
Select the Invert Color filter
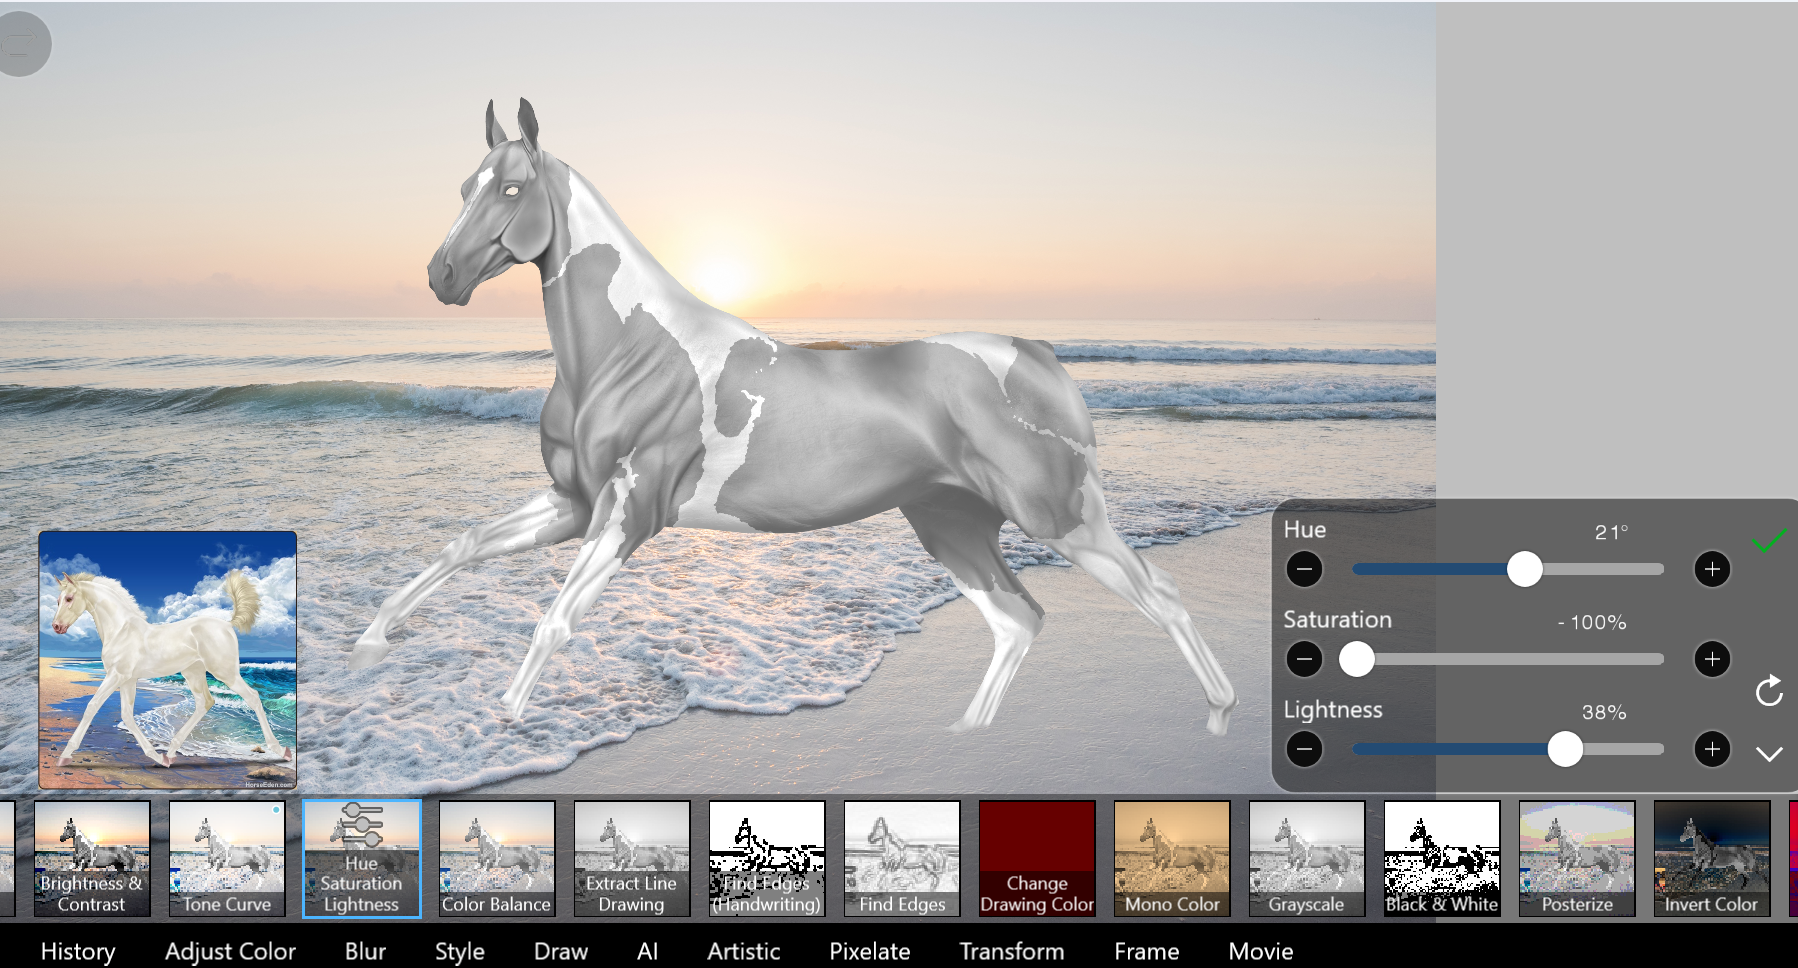tap(1711, 858)
